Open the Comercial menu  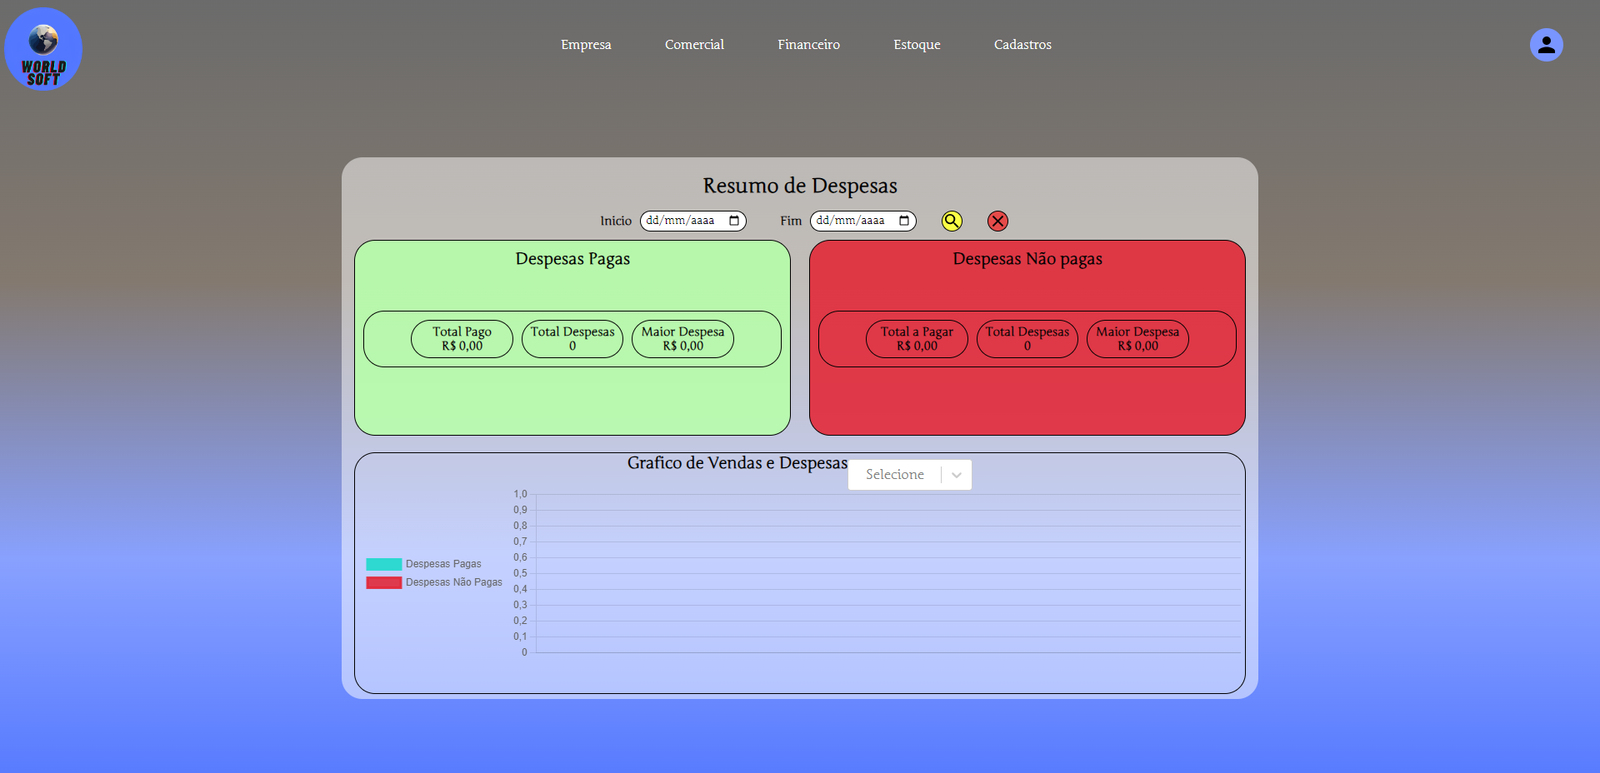(694, 45)
